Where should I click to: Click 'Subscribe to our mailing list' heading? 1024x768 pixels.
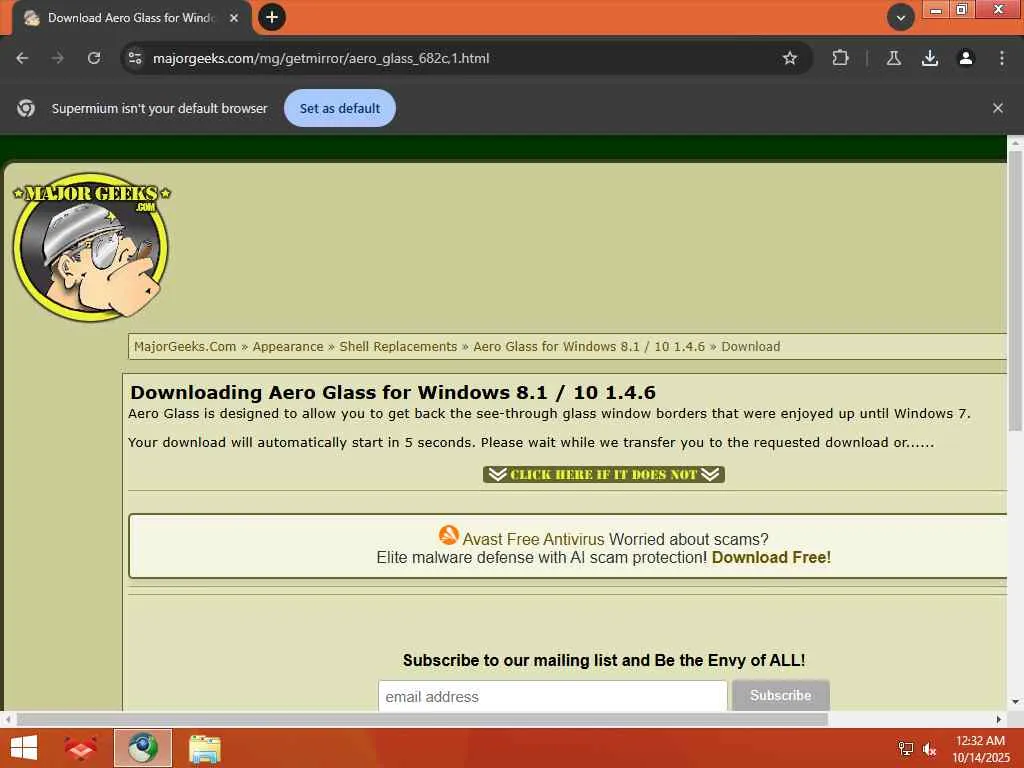tap(603, 660)
